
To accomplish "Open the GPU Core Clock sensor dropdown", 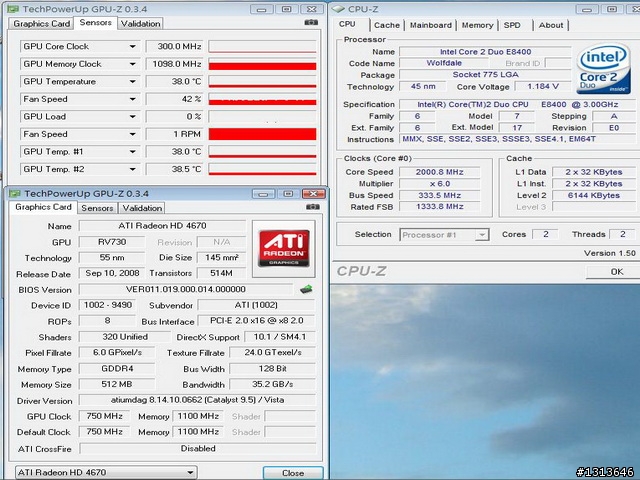I will point(132,47).
